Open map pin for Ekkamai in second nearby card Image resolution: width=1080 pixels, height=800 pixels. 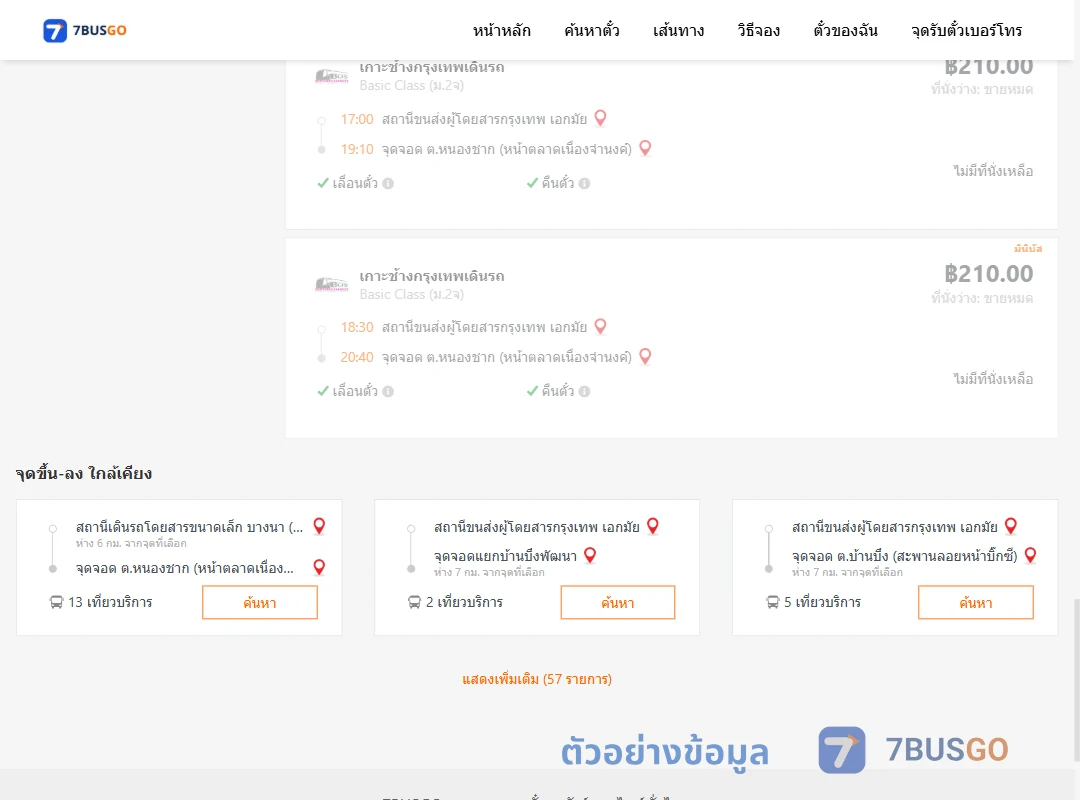pyautogui.click(x=653, y=526)
